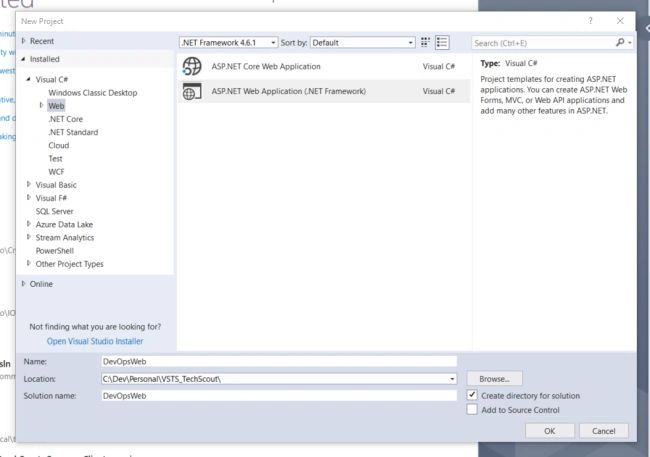The height and width of the screenshot is (457, 650).
Task: Select the SQL Server category
Action: [54, 211]
